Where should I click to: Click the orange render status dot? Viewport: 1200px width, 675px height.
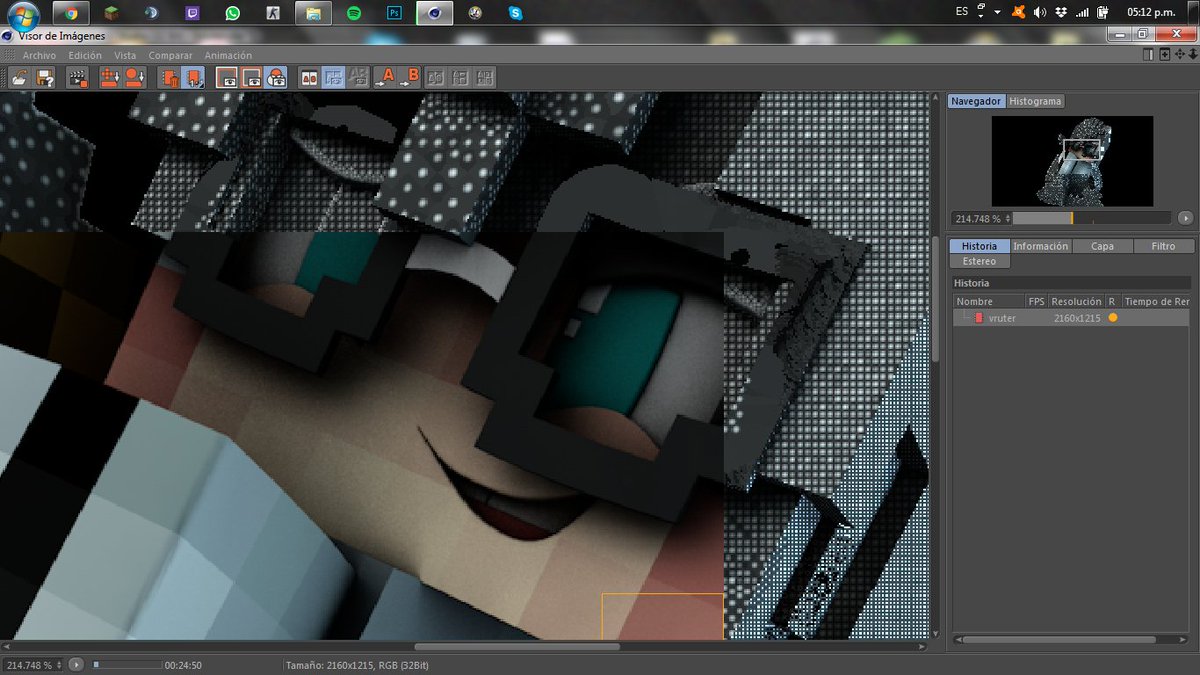click(x=1112, y=318)
